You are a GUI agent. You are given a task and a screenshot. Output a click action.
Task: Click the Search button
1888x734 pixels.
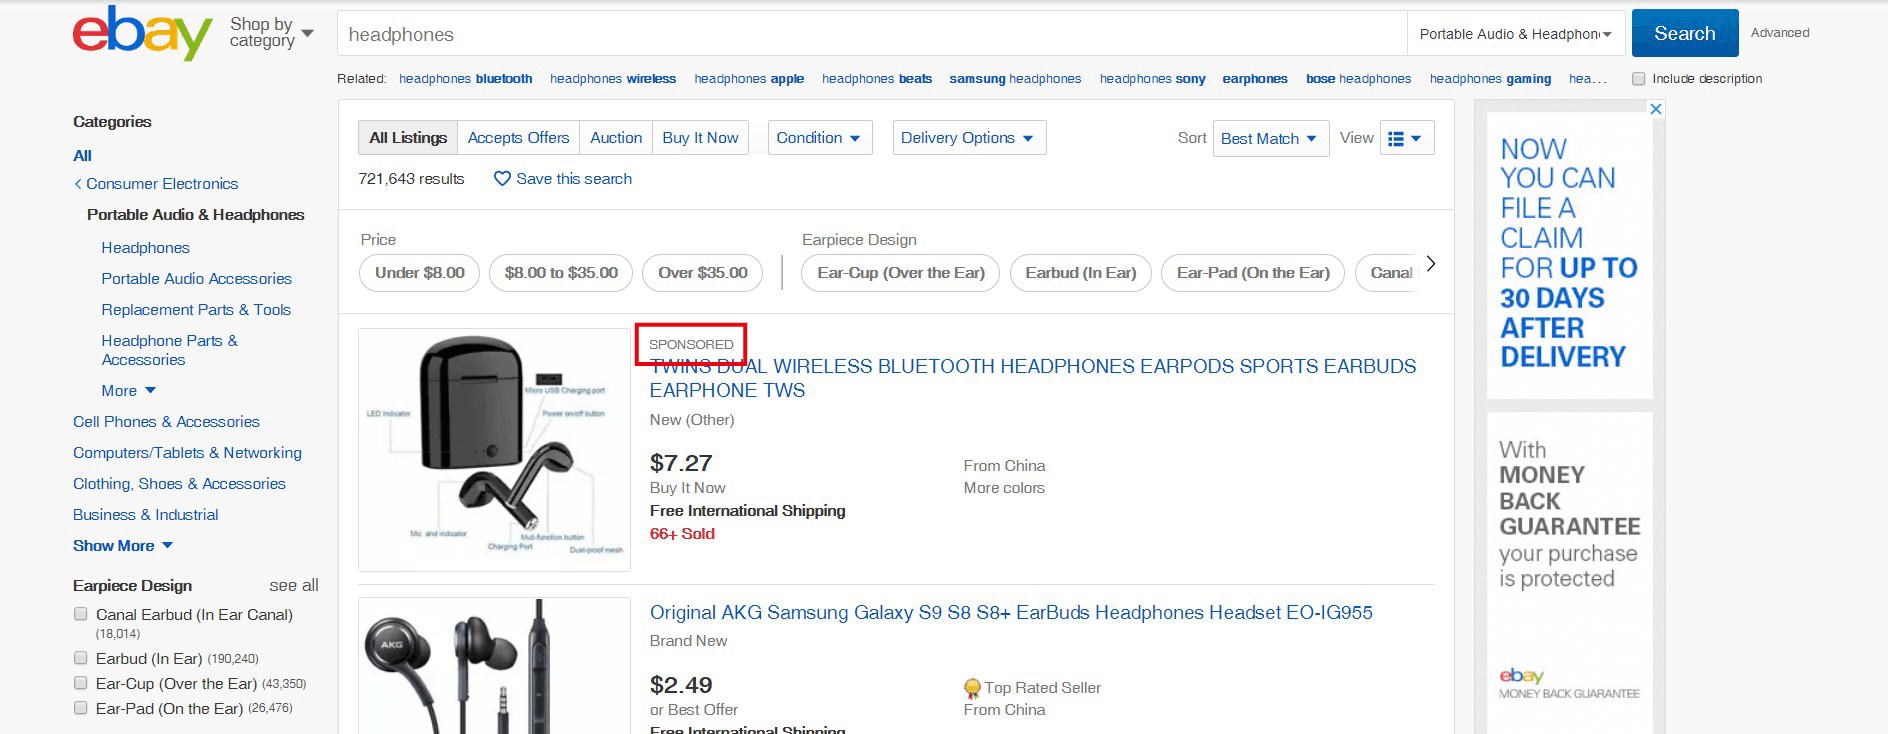click(1685, 33)
